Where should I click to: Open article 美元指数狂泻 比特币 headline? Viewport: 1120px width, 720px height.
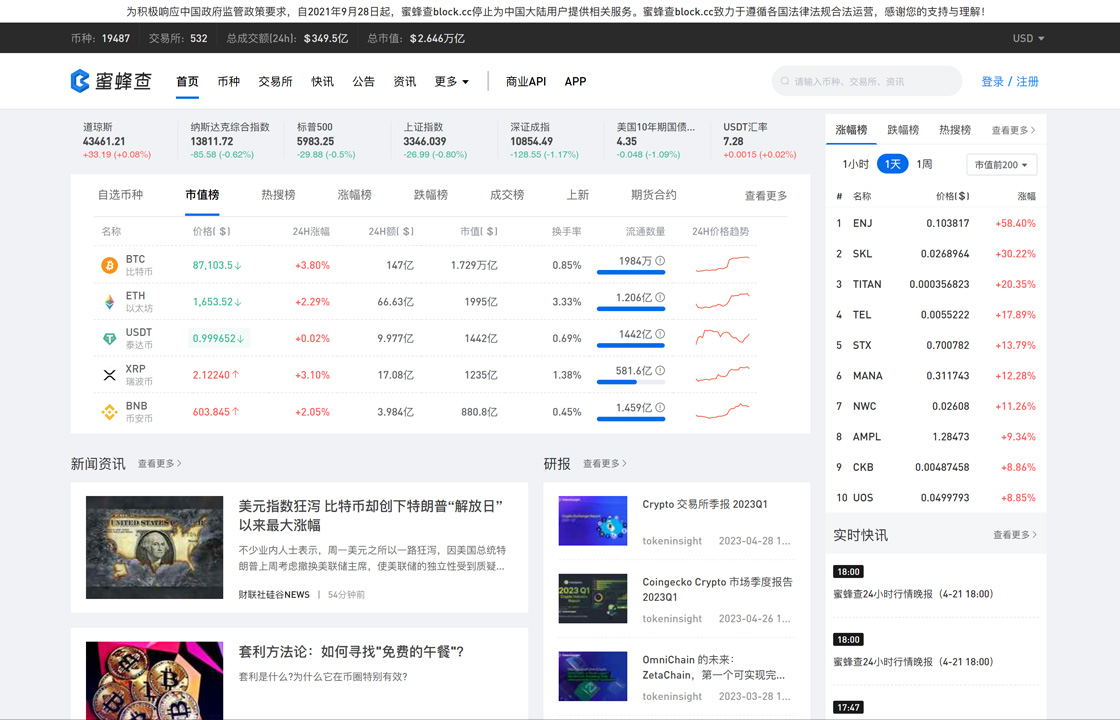pyautogui.click(x=371, y=516)
